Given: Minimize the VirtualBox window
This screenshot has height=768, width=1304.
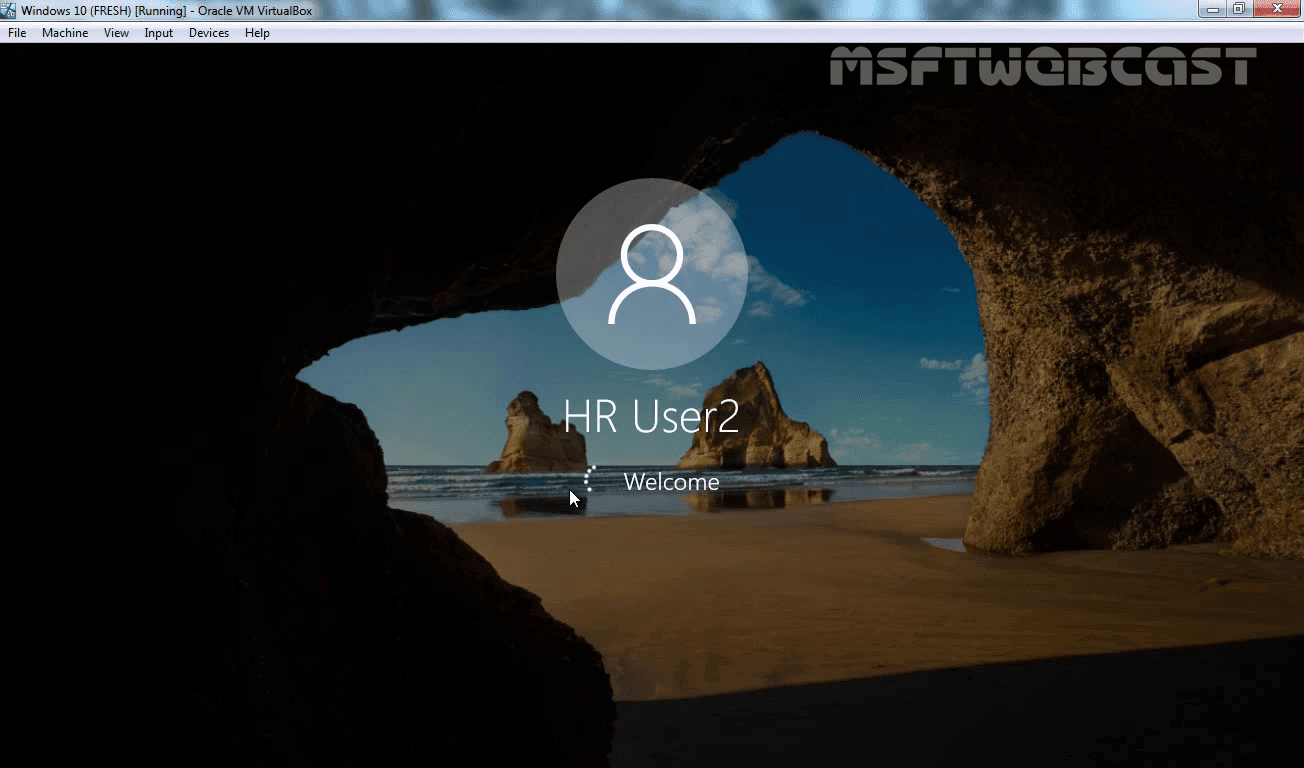Looking at the screenshot, I should tap(1214, 9).
